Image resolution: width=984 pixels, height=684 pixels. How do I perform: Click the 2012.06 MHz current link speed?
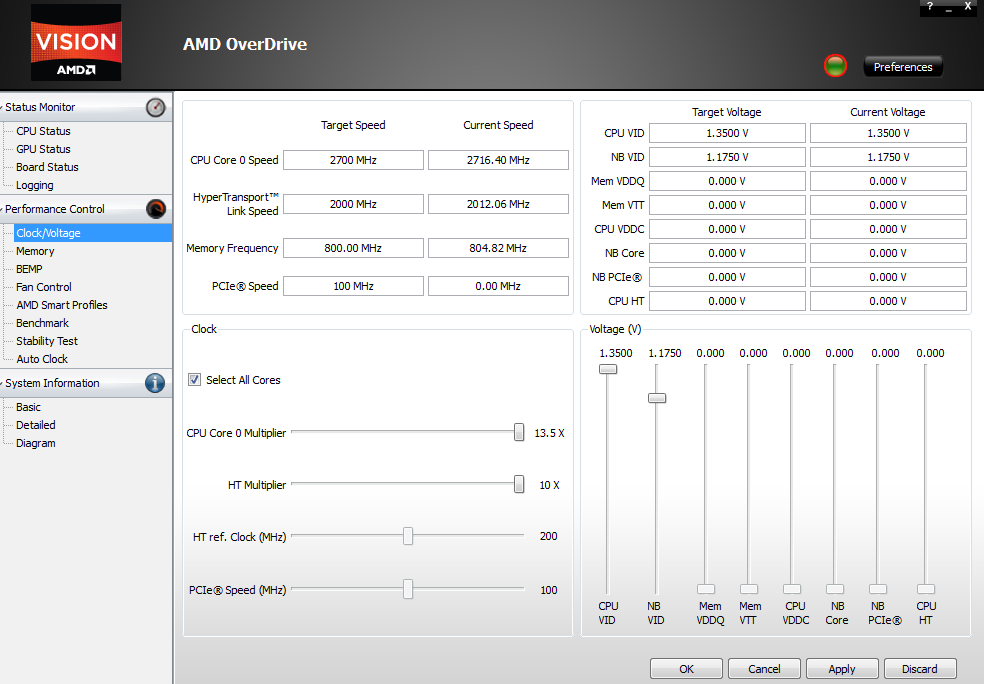498,204
